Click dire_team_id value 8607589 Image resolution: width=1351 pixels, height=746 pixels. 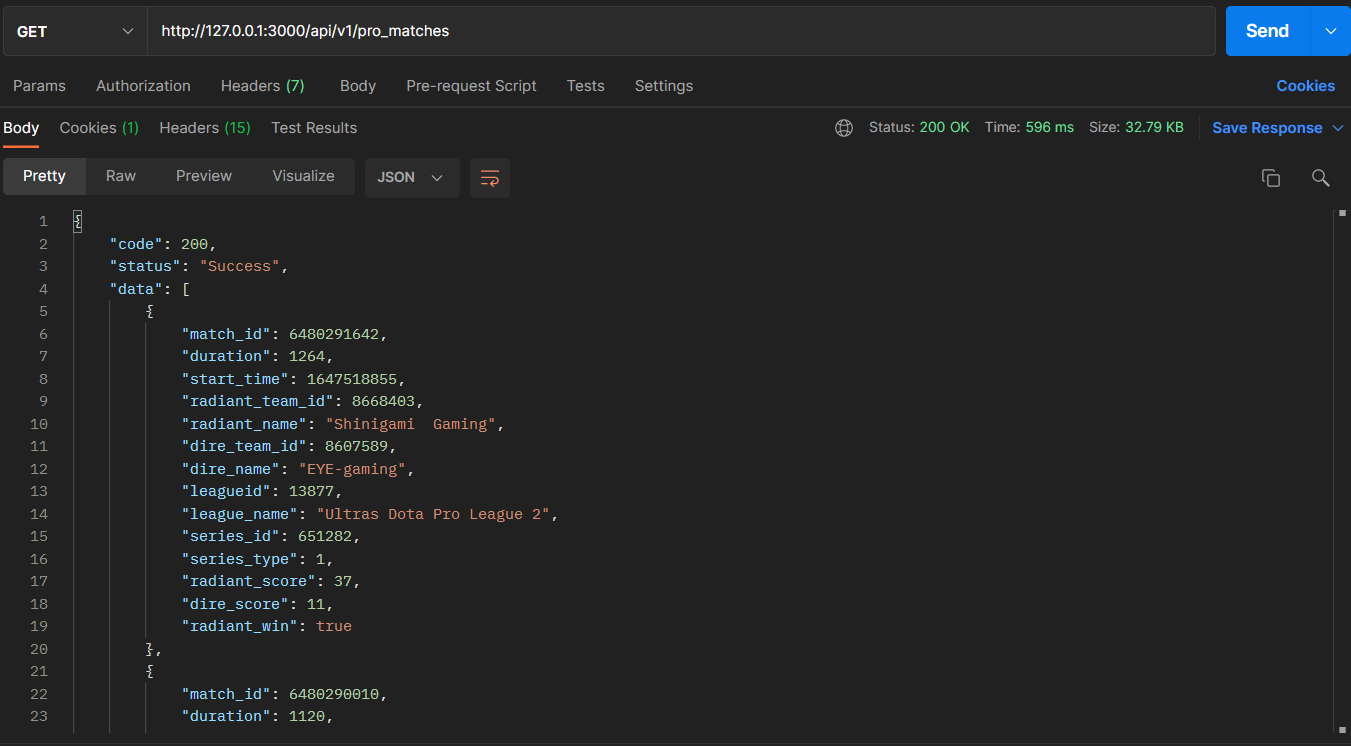click(356, 446)
